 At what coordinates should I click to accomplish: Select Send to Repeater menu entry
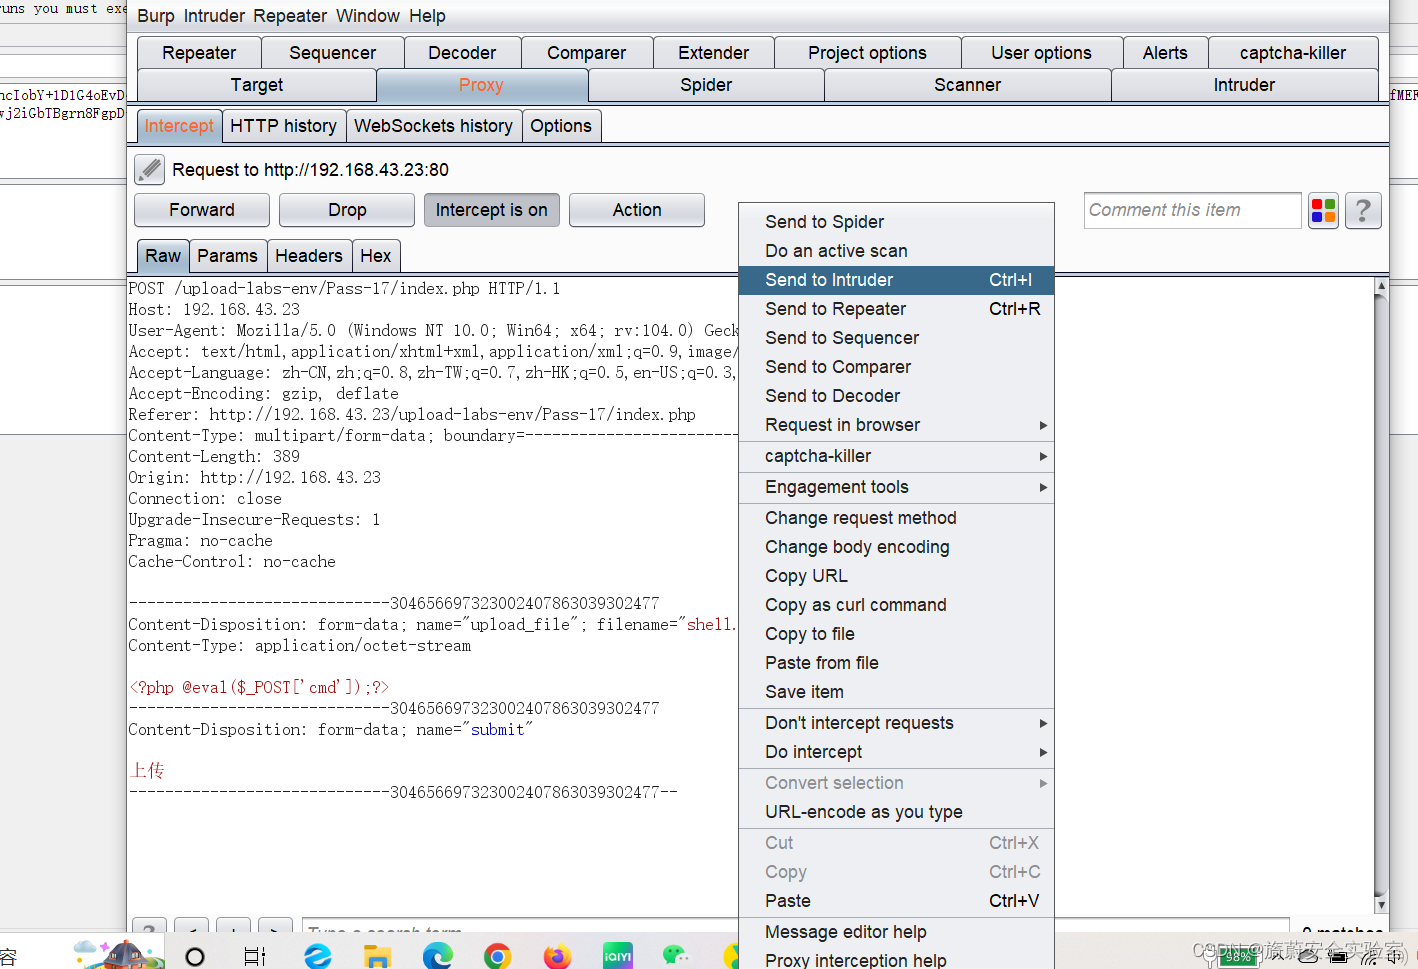tap(896, 309)
